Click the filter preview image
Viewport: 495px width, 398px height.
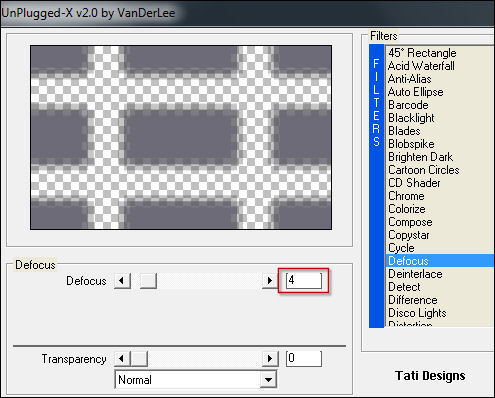(x=181, y=137)
